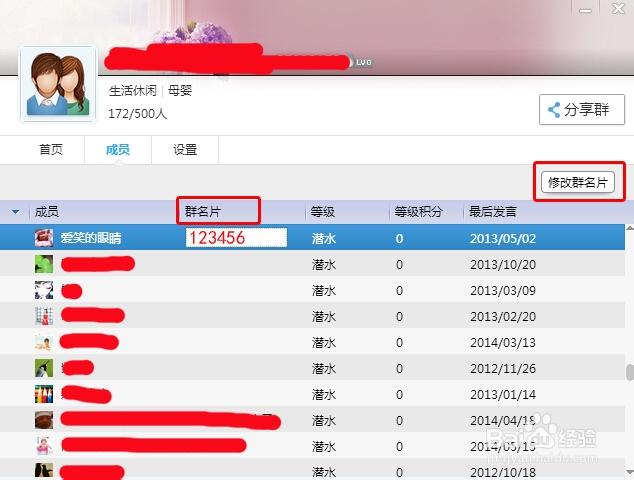The height and width of the screenshot is (480, 634).
Task: Sort by 等级 column header
Action: point(323,211)
